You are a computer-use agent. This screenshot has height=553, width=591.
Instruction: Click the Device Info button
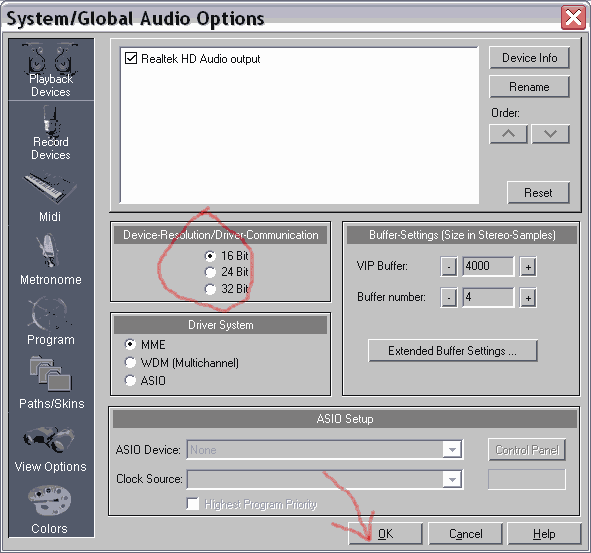[529, 58]
